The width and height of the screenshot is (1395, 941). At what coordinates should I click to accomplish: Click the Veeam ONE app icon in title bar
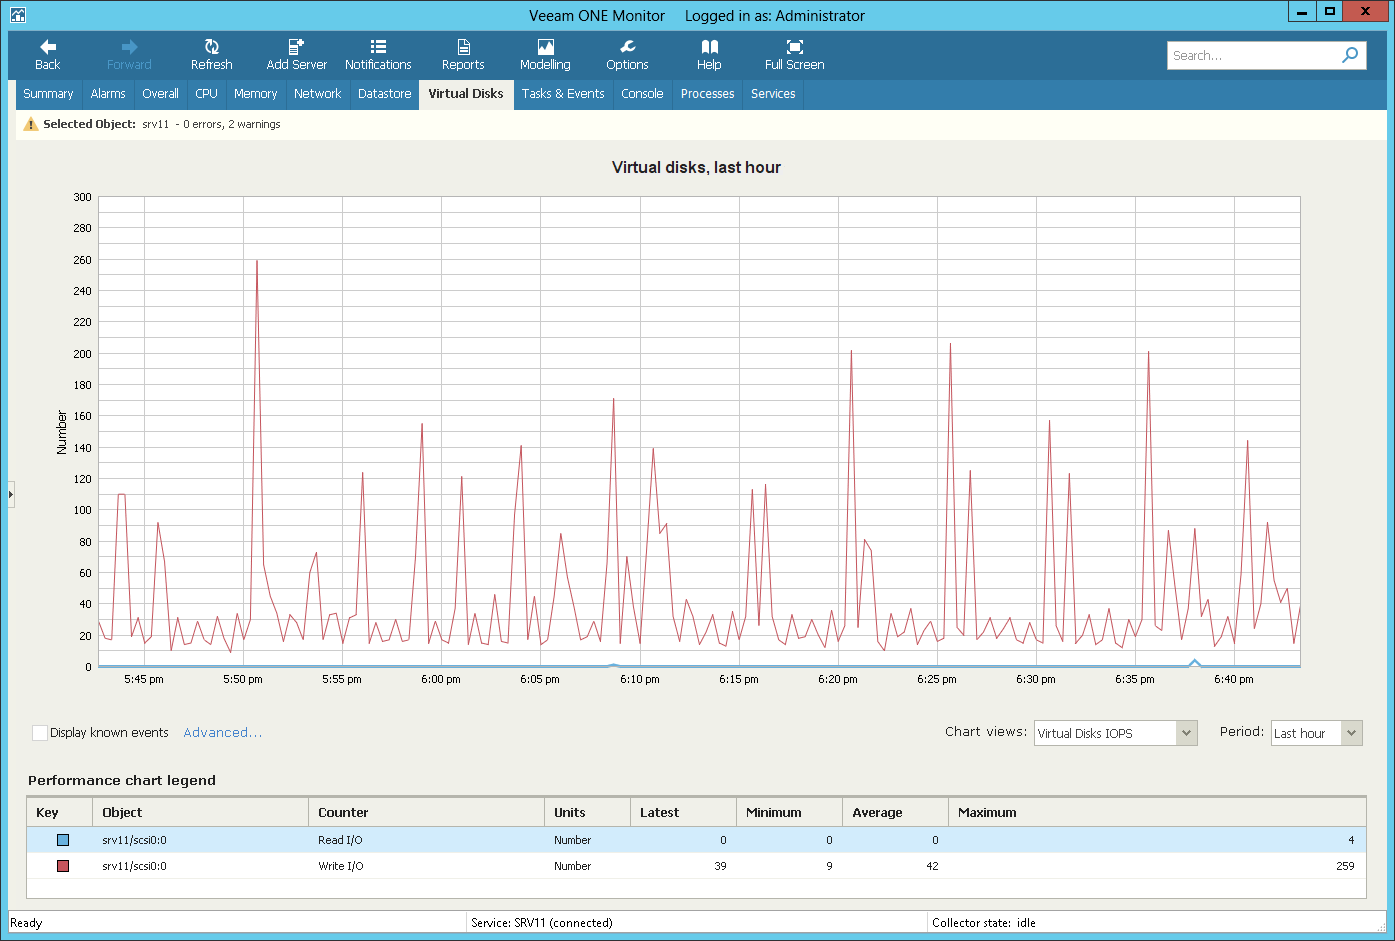[17, 15]
